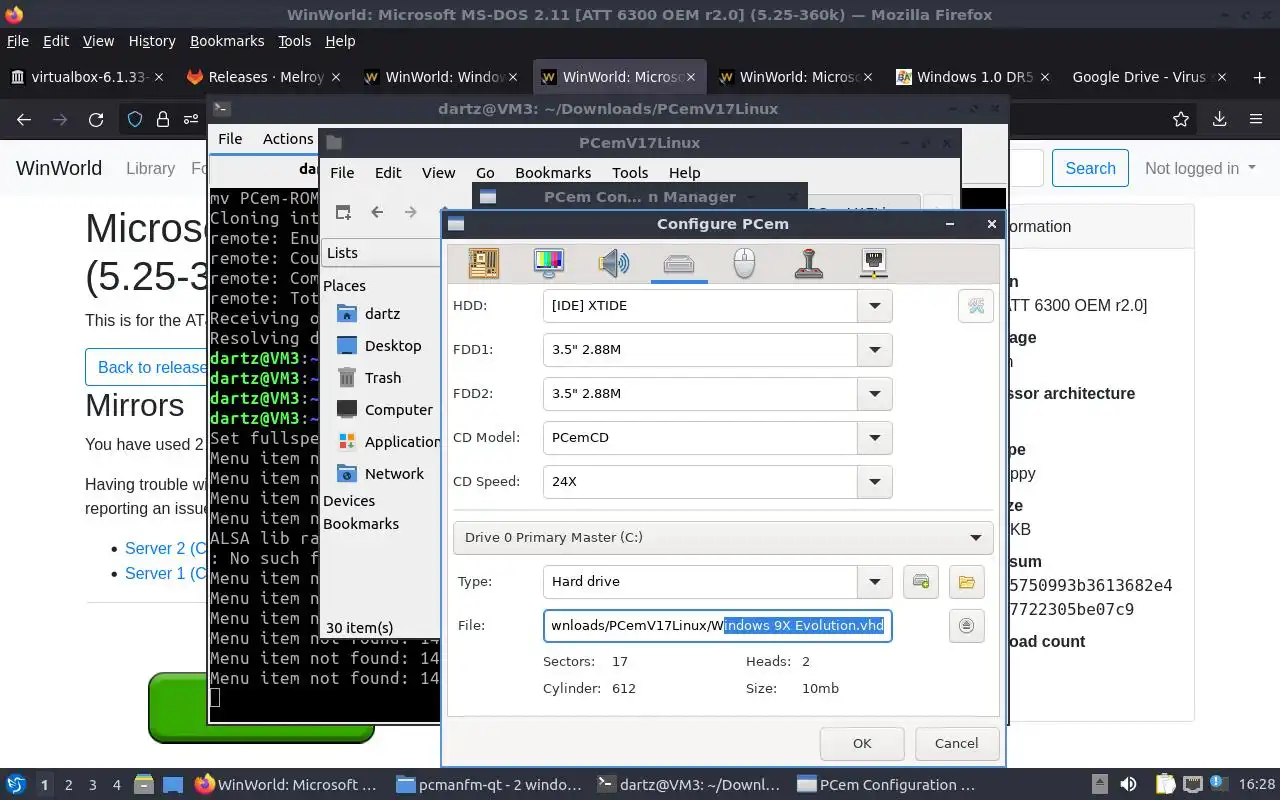The width and height of the screenshot is (1280, 800).
Task: Click the new hard drive image icon
Action: pos(921,582)
